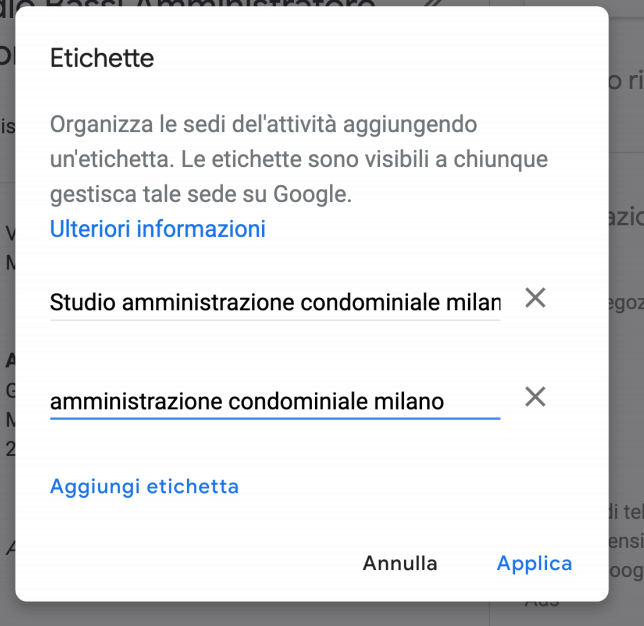Image resolution: width=644 pixels, height=626 pixels.
Task: Confirm labels with the 'Applica' button
Action: pyautogui.click(x=534, y=563)
